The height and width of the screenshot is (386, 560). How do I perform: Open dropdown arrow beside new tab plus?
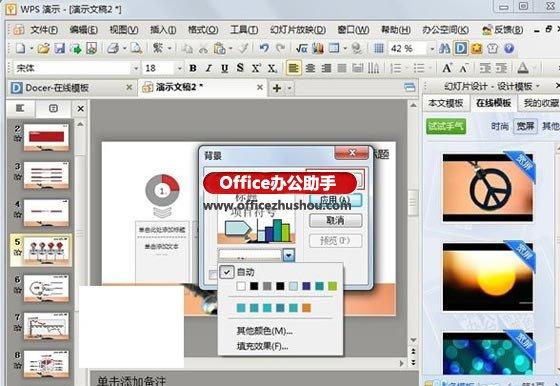(x=289, y=88)
